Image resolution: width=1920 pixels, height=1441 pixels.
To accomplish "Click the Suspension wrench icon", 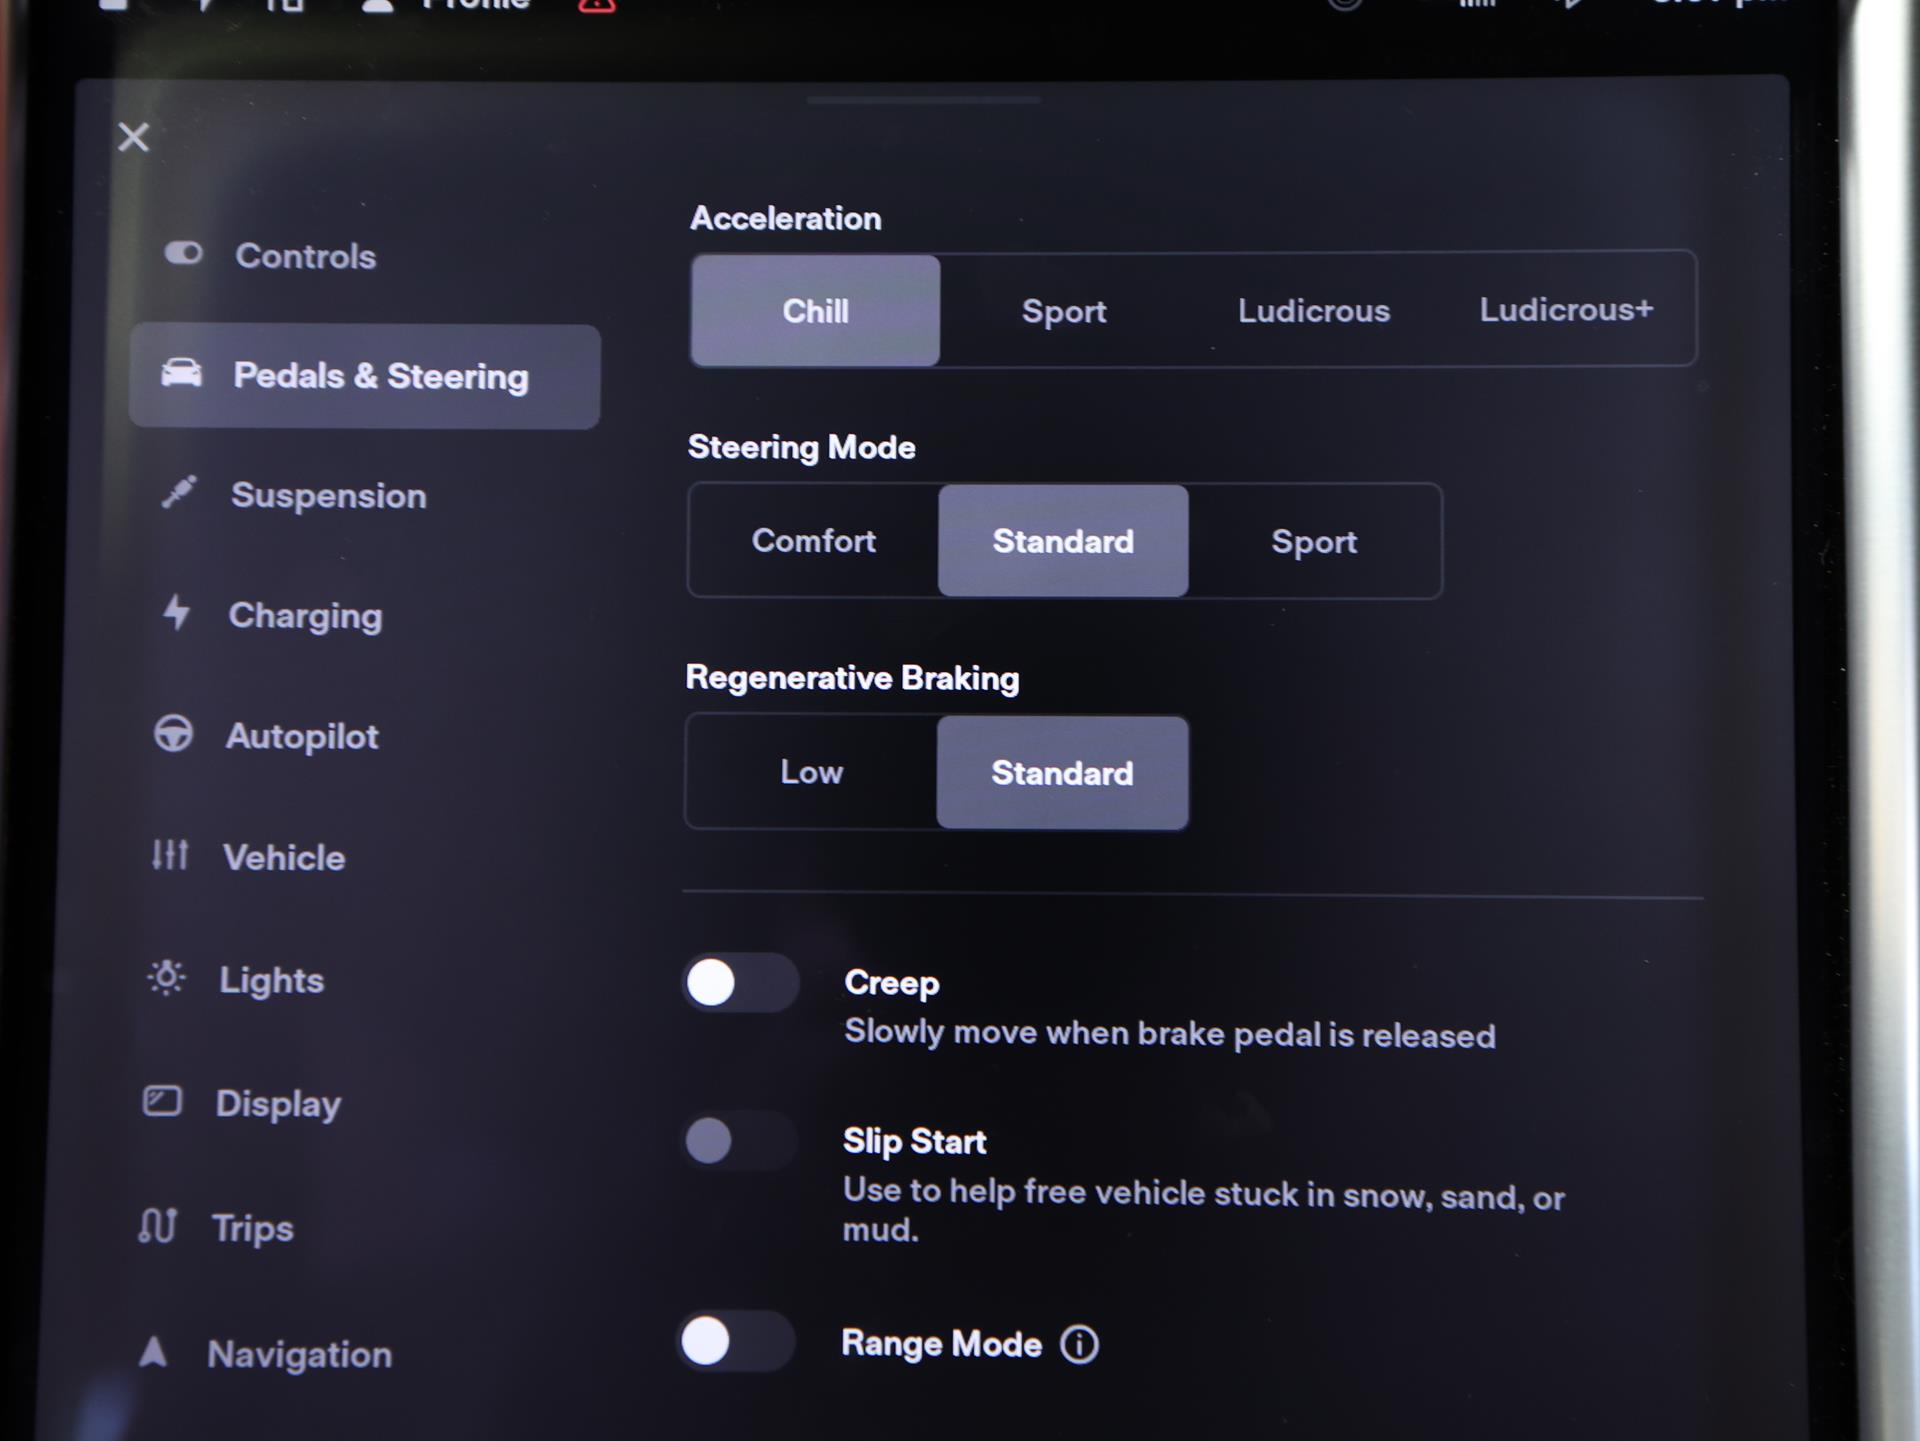I will 180,492.
